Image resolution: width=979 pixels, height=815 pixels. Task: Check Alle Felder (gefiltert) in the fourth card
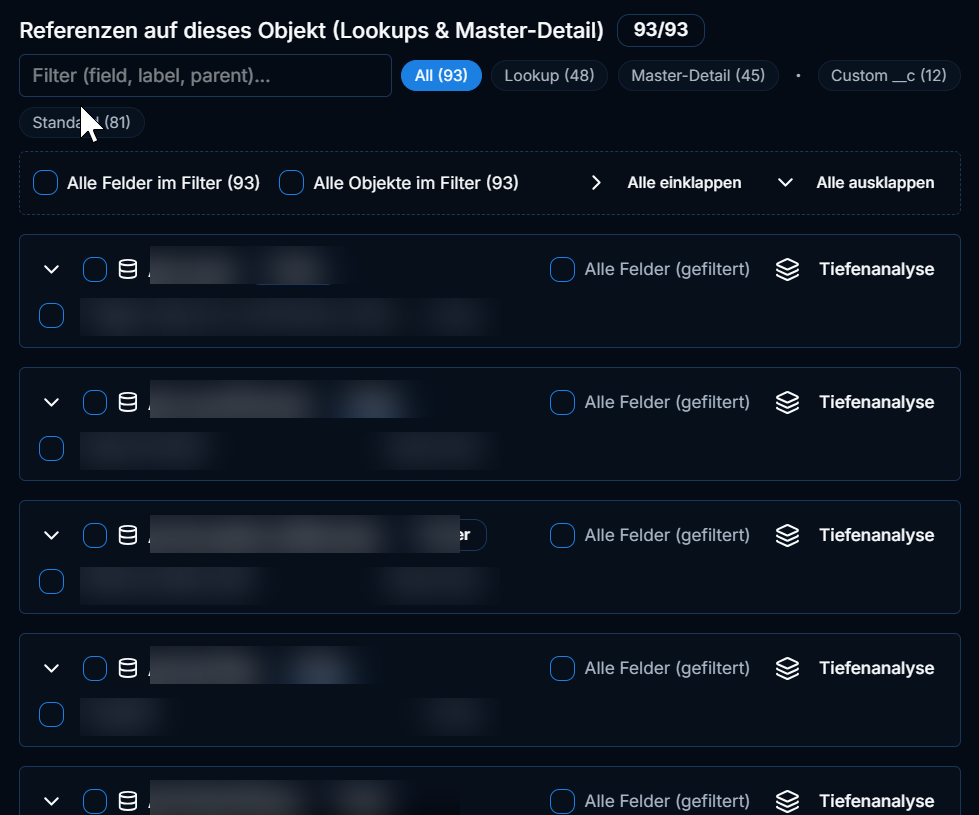point(563,669)
